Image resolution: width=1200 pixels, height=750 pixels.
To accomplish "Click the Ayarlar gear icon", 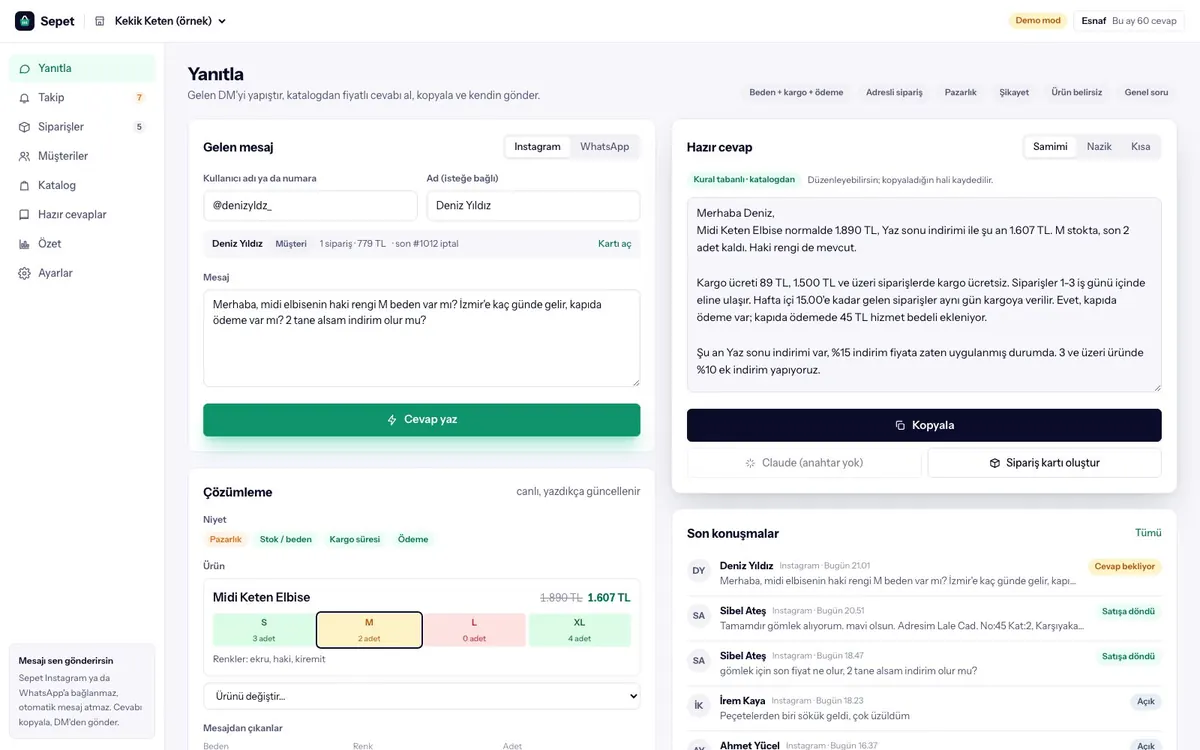I will [25, 273].
